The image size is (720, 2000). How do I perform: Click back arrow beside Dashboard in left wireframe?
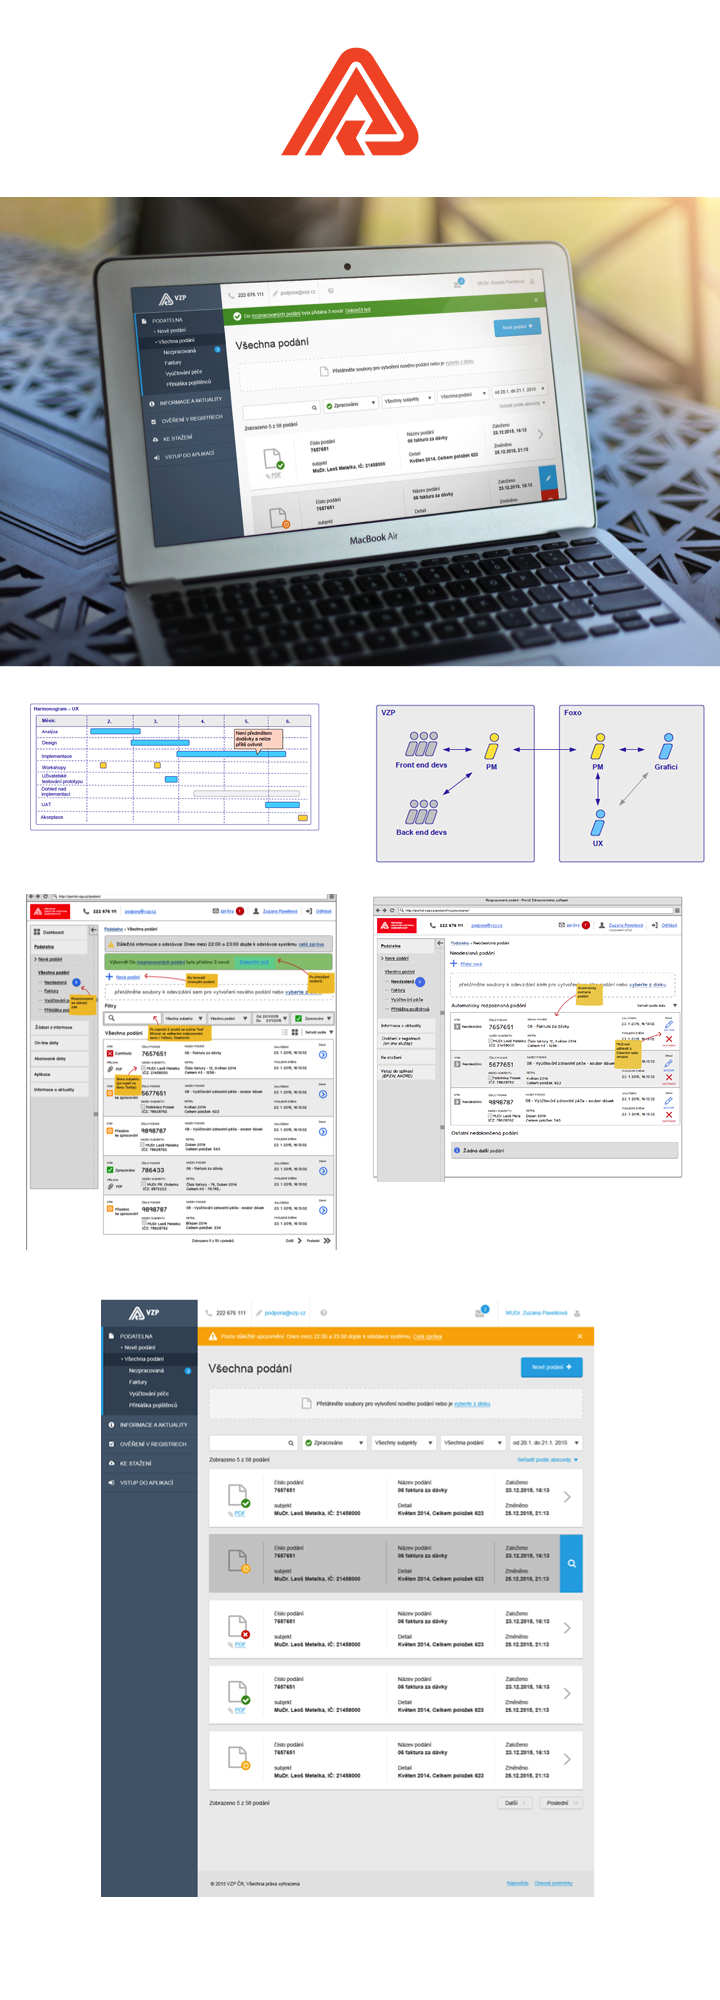pos(93,930)
